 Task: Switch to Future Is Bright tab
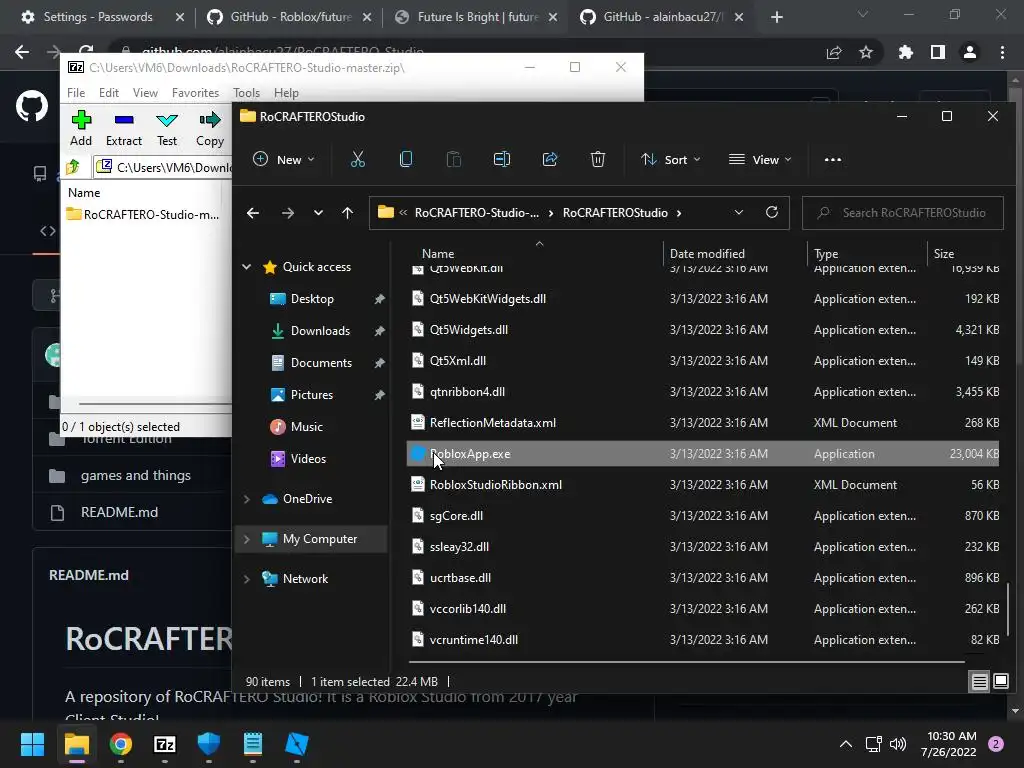pos(477,17)
